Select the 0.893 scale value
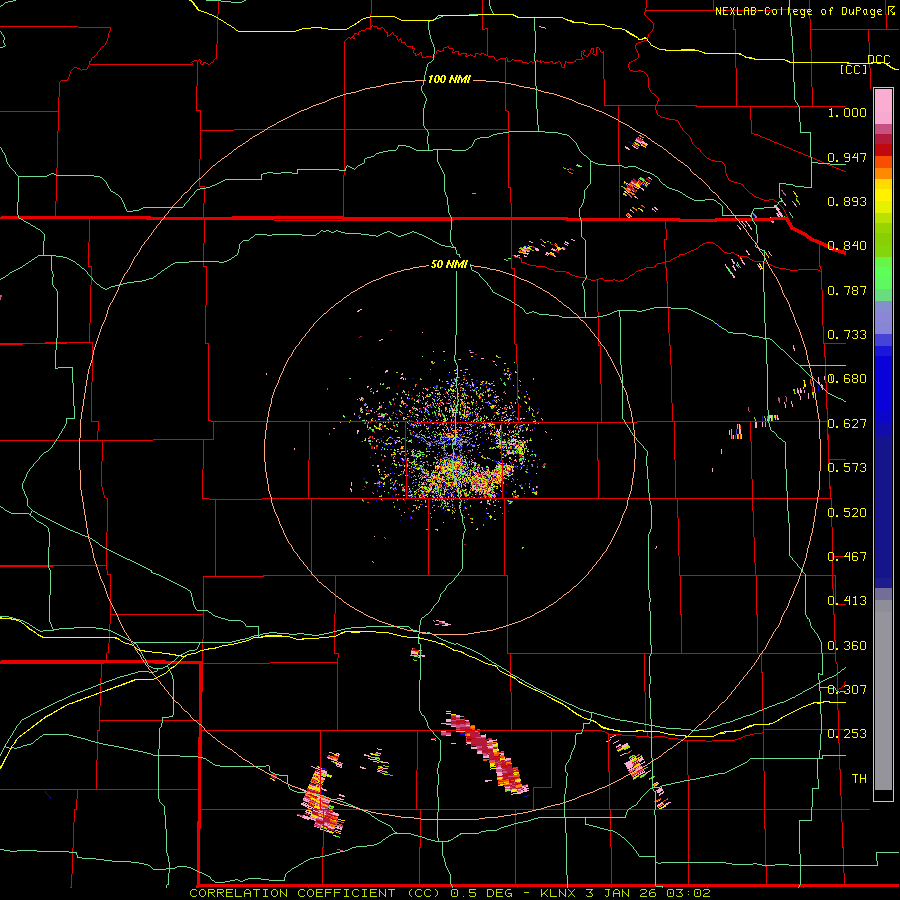Image resolution: width=900 pixels, height=900 pixels. (847, 201)
